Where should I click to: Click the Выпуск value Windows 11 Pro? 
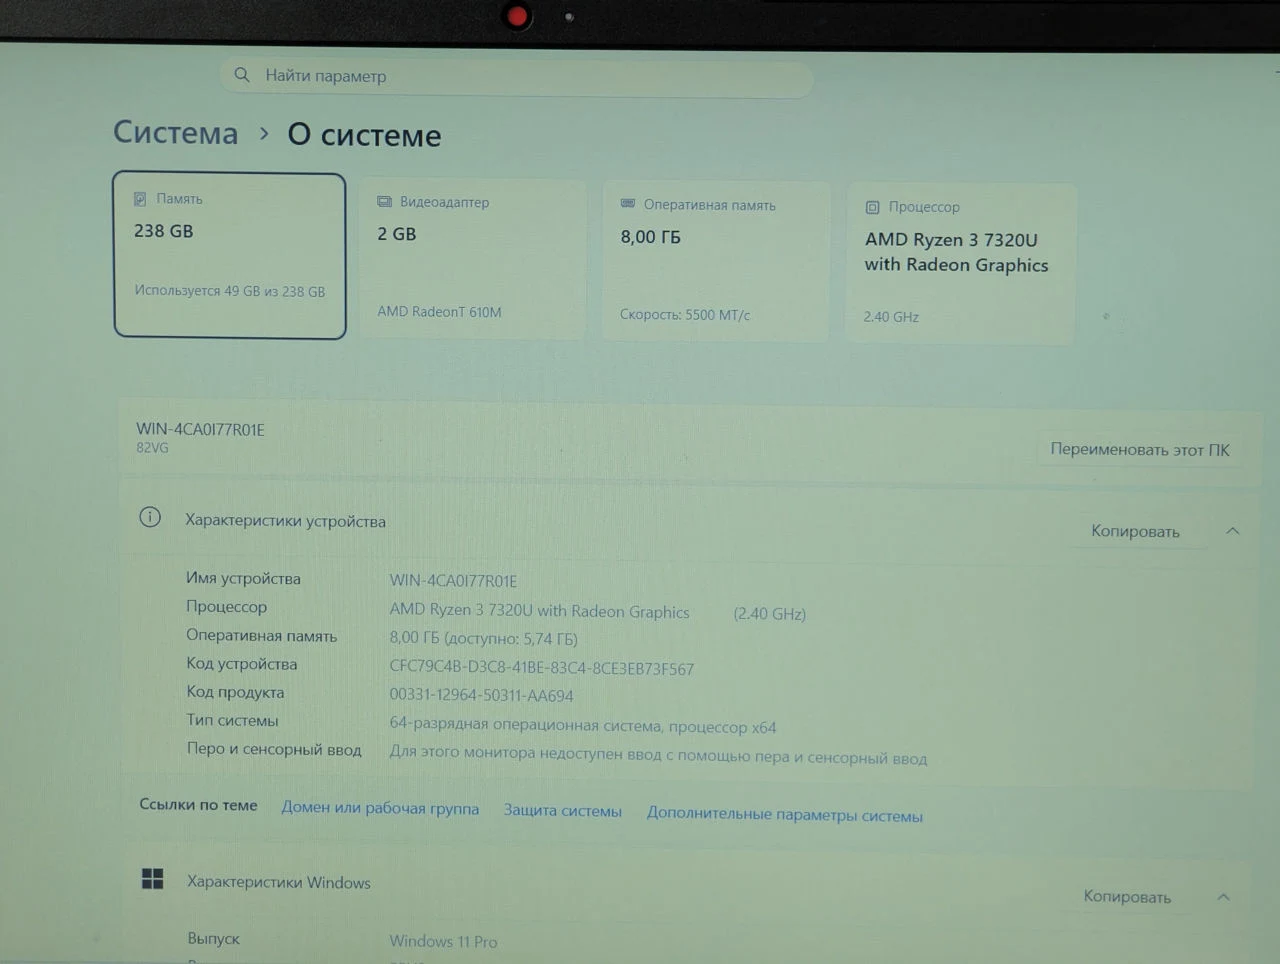(443, 941)
